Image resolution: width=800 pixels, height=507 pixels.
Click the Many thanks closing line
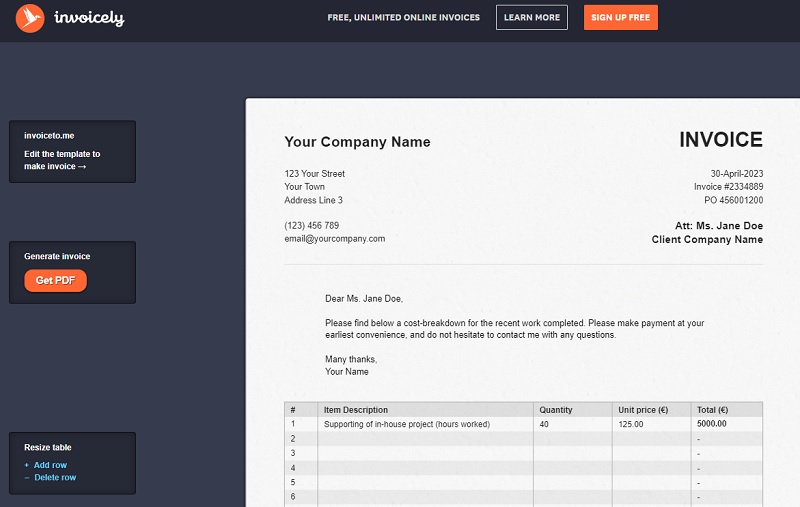point(351,360)
